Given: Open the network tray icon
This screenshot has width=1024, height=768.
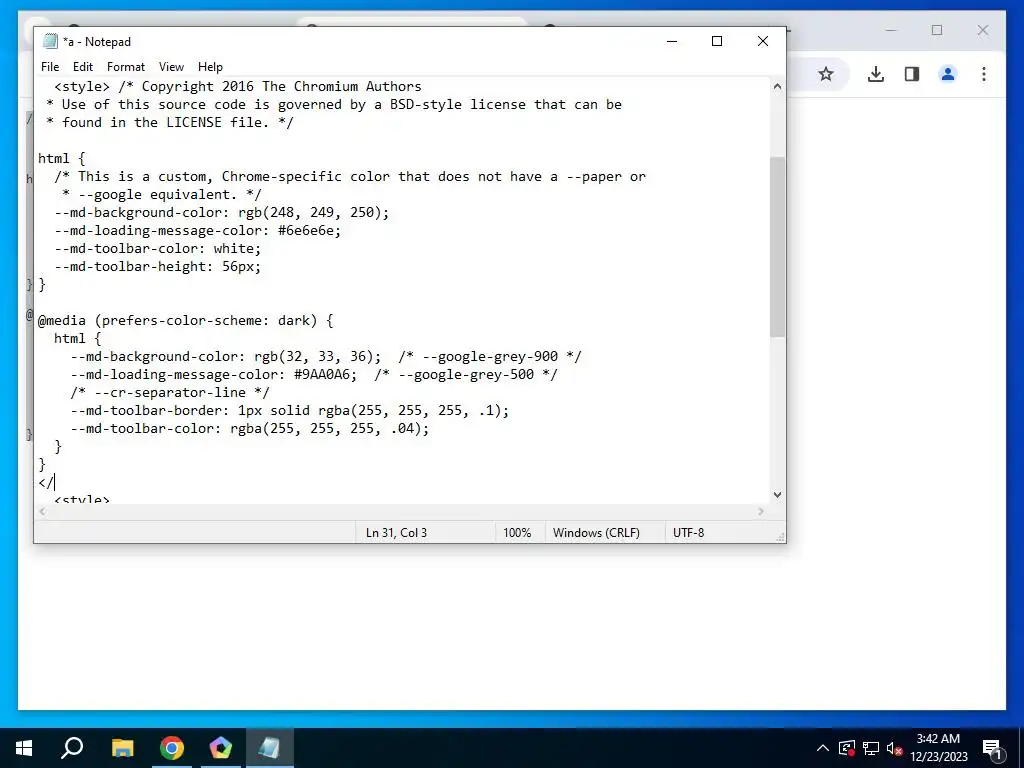Looking at the screenshot, I should pyautogui.click(x=871, y=748).
